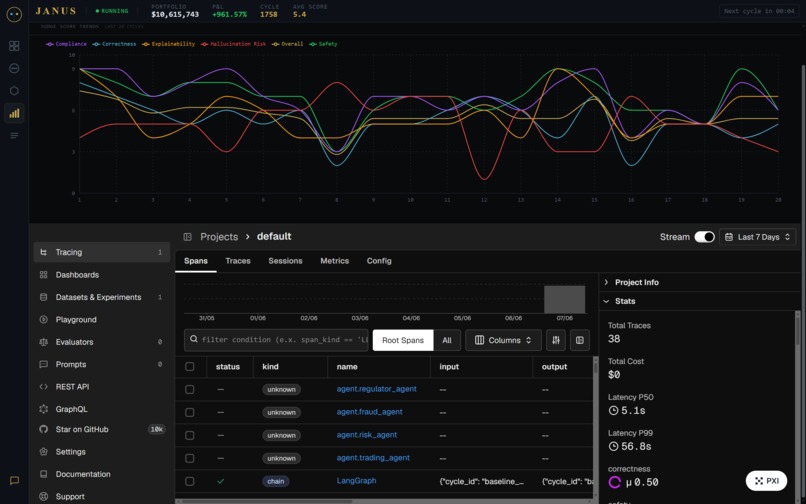Viewport: 806px width, 504px height.
Task: Click the GitHub icon
Action: (44, 429)
